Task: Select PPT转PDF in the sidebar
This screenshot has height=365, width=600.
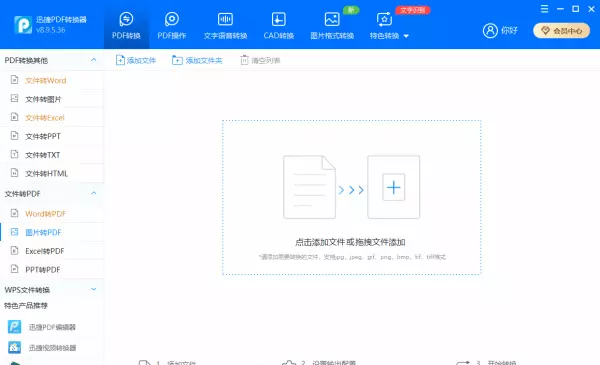Action: click(x=52, y=269)
